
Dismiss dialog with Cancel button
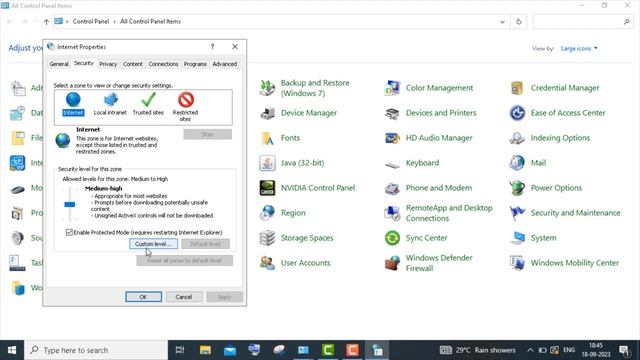pos(184,297)
